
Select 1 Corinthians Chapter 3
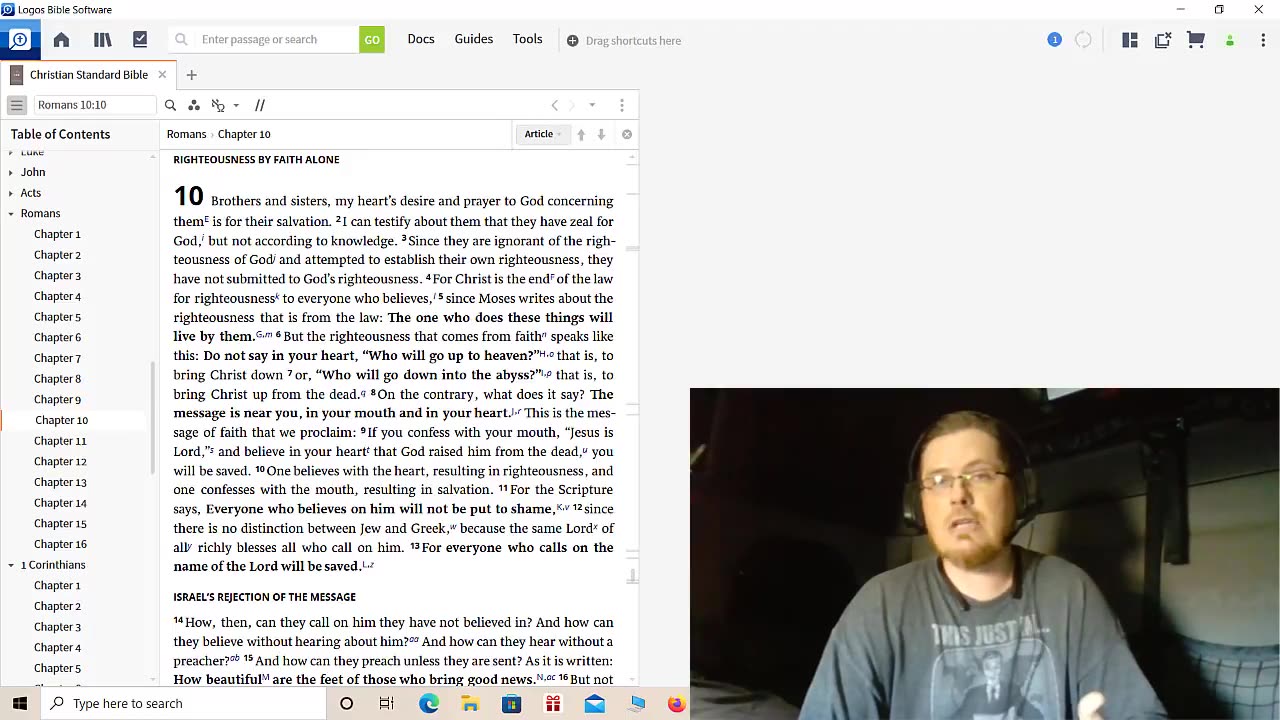pyautogui.click(x=57, y=627)
